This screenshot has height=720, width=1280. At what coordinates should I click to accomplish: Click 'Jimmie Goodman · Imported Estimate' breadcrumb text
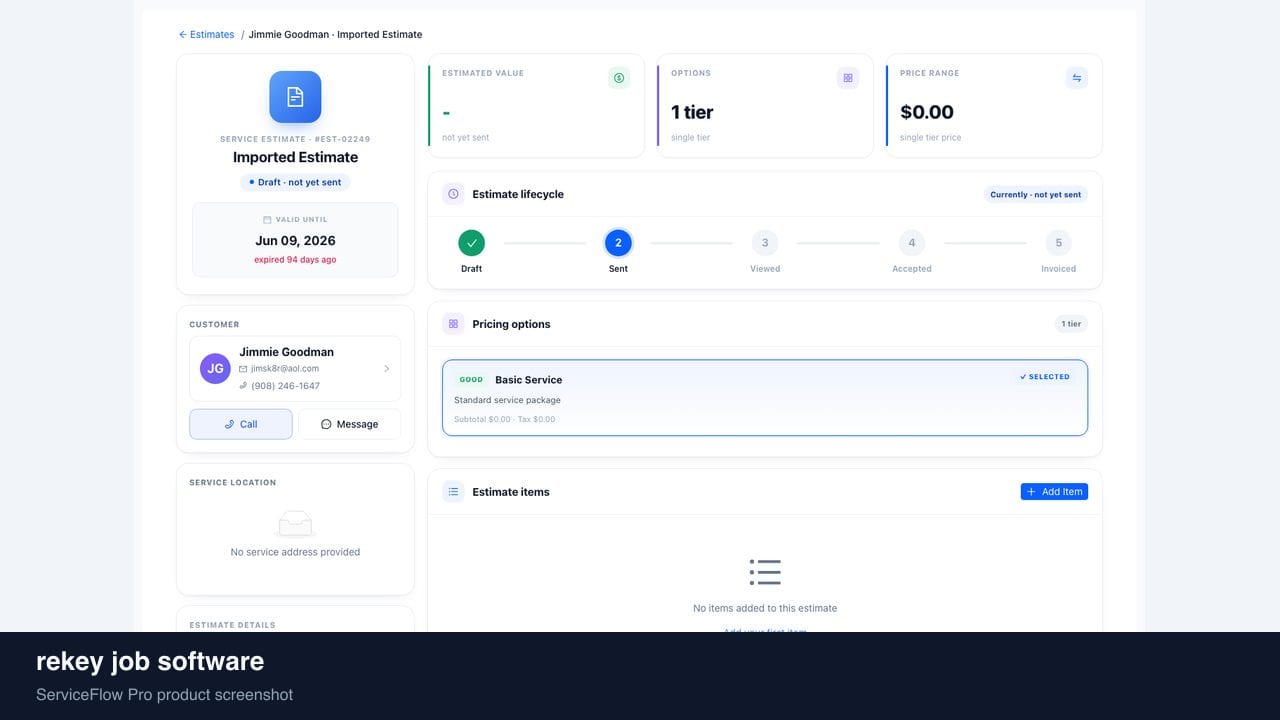[335, 35]
